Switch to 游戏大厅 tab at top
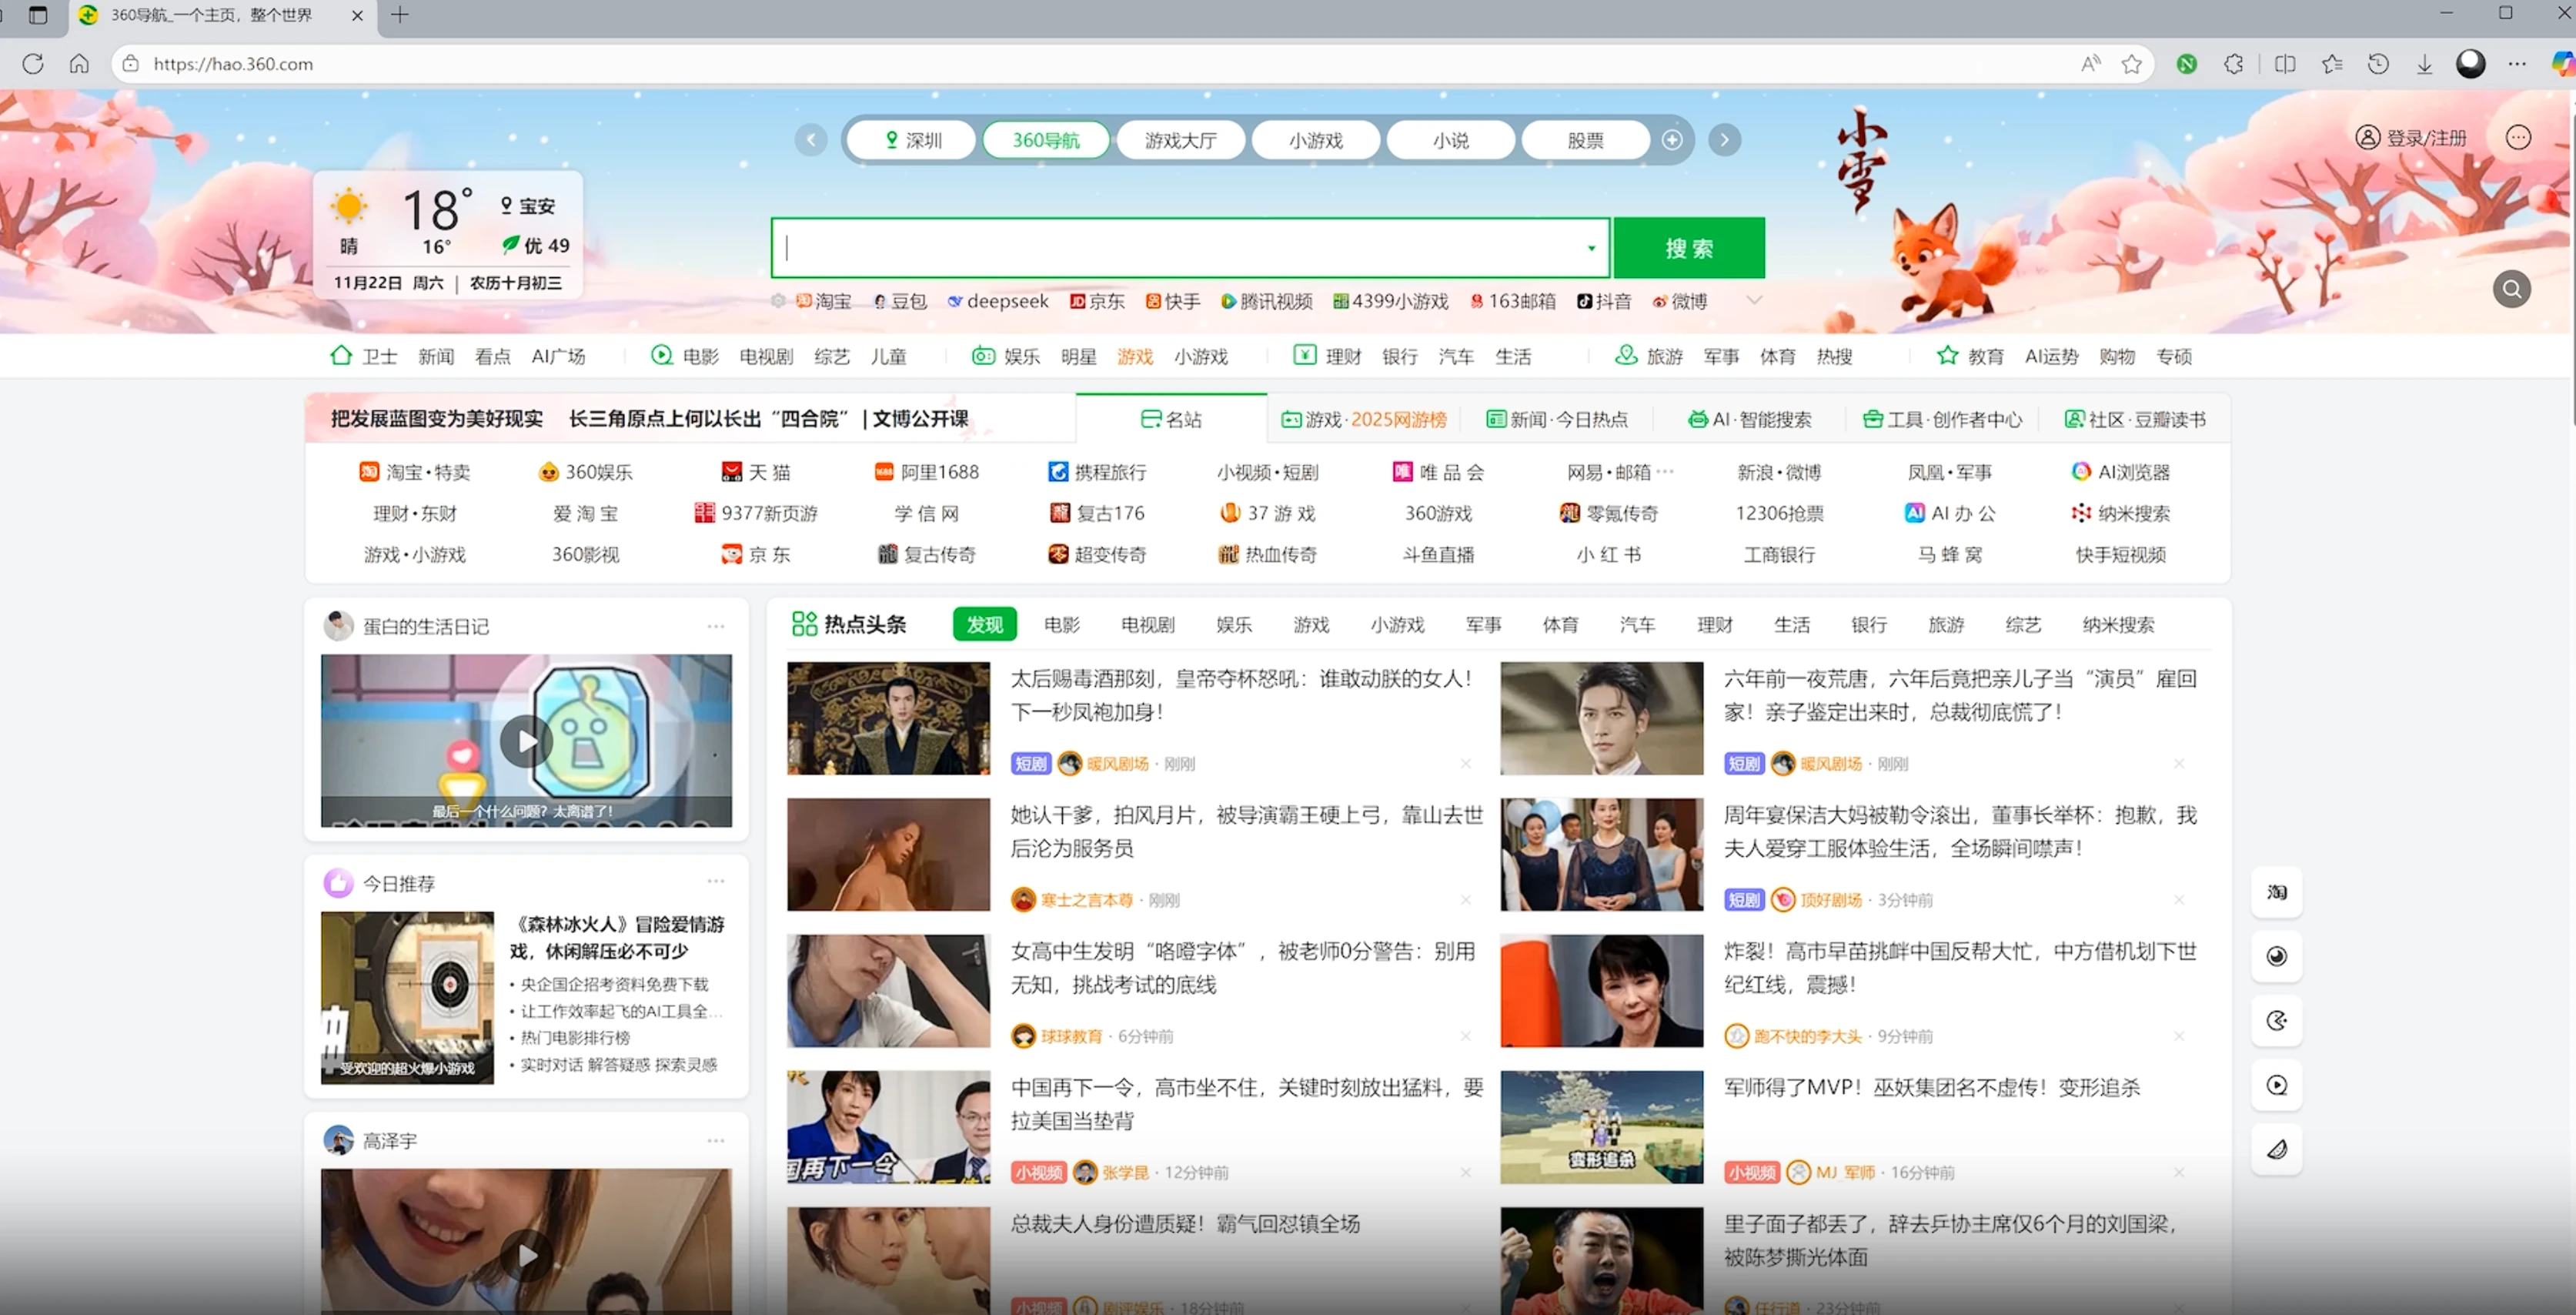This screenshot has height=1315, width=2576. (1180, 140)
